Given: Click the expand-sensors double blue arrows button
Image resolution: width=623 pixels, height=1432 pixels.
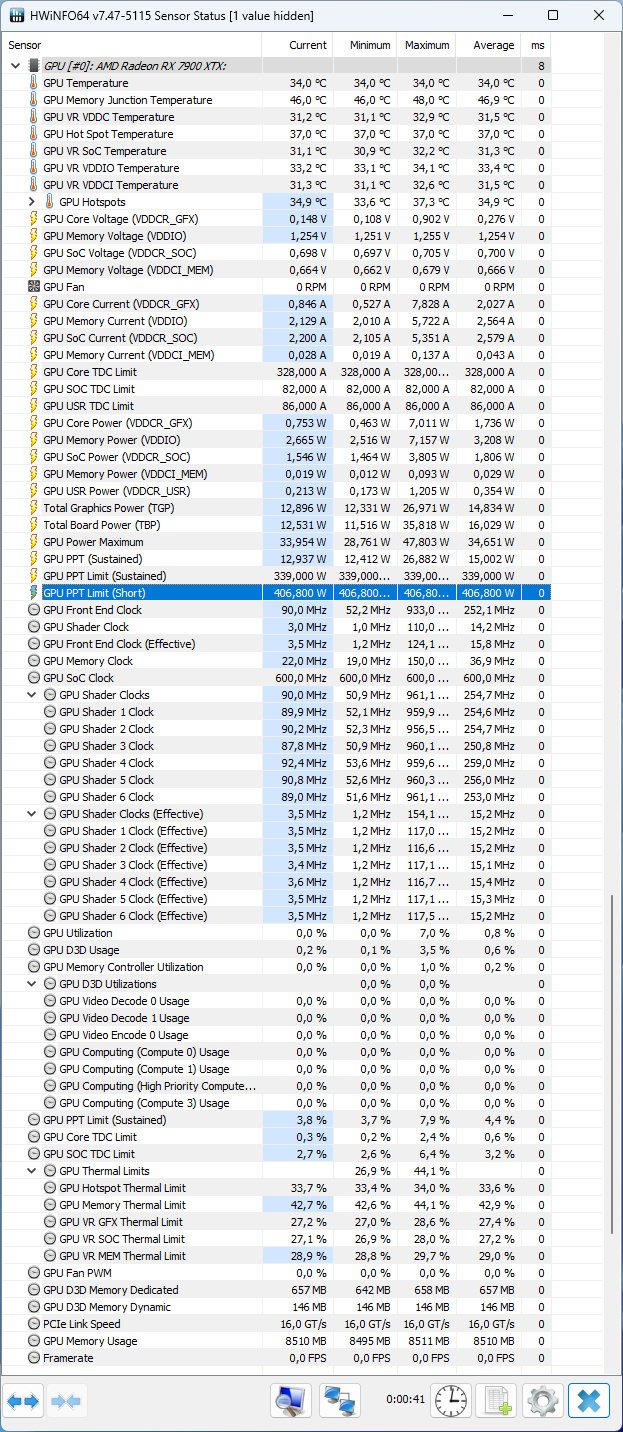Looking at the screenshot, I should (x=22, y=1401).
